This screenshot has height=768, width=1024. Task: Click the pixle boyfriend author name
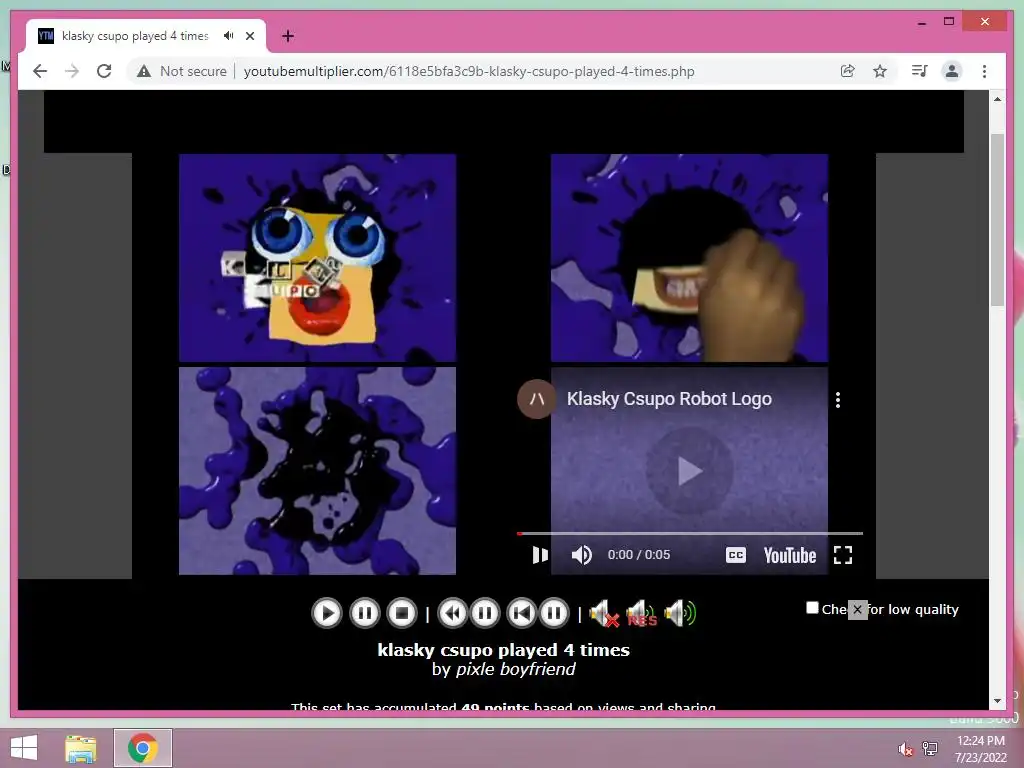click(516, 669)
